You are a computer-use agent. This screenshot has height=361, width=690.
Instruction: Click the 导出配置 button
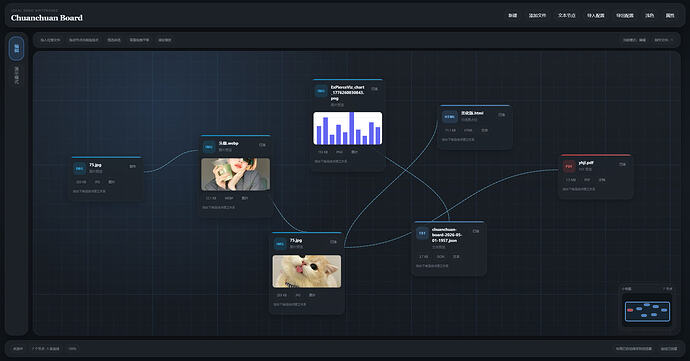(625, 15)
